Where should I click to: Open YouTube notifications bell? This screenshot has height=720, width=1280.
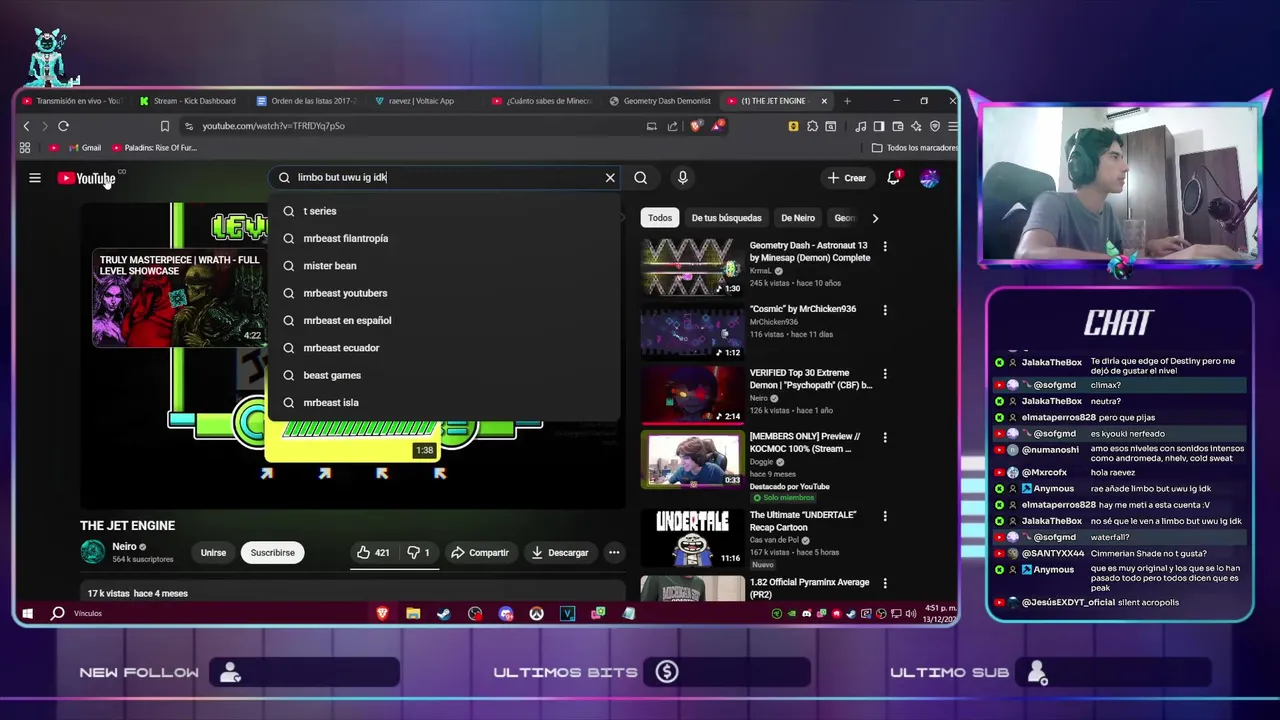pos(894,178)
